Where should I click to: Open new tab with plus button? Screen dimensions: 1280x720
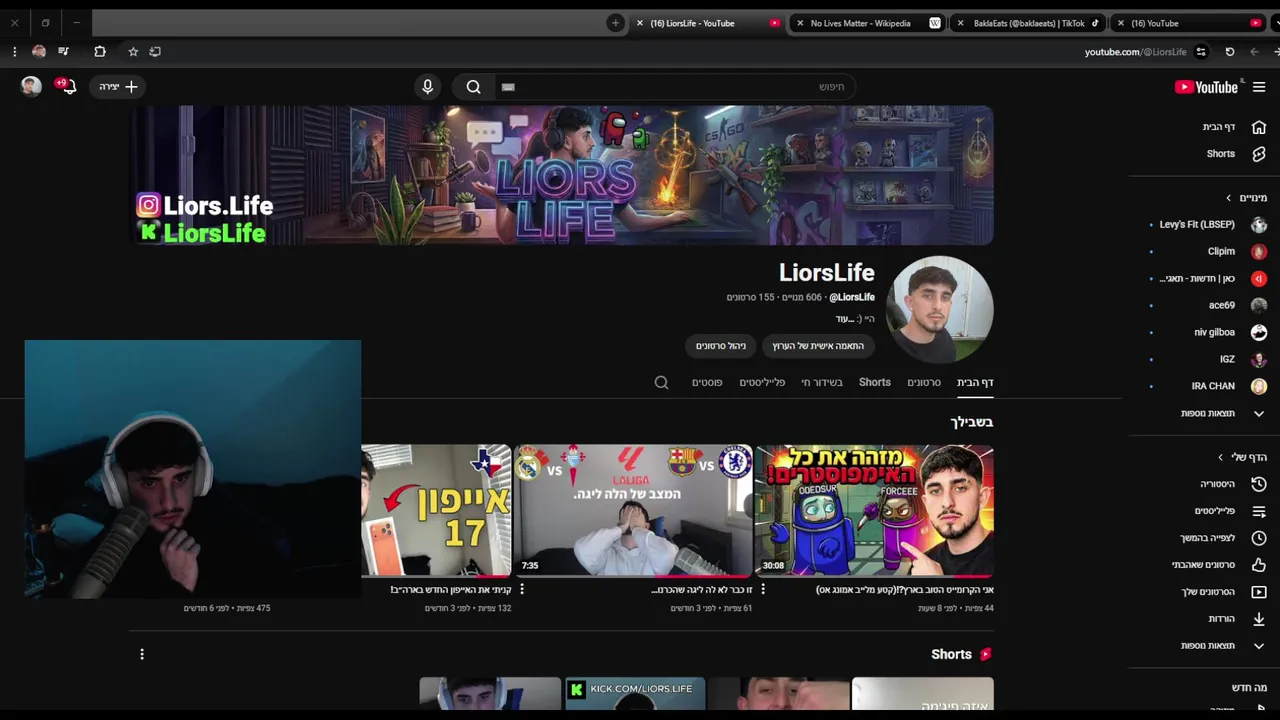point(615,23)
